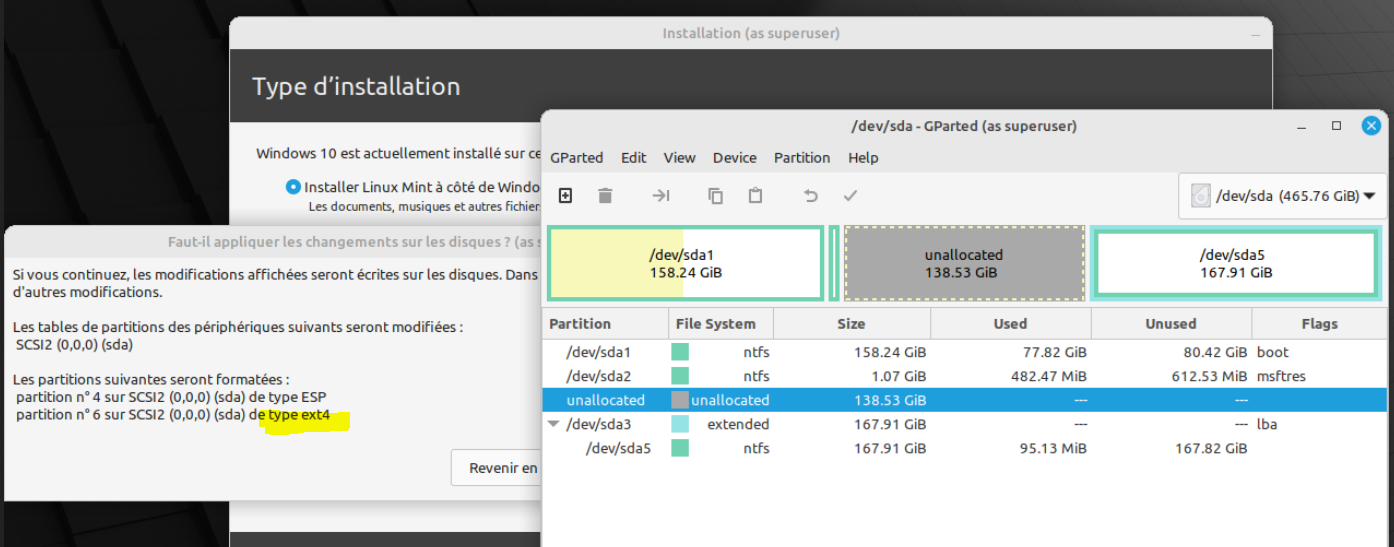Screen dimensions: 1394x547
Task: Apply all operations checkmark icon
Action: click(850, 196)
